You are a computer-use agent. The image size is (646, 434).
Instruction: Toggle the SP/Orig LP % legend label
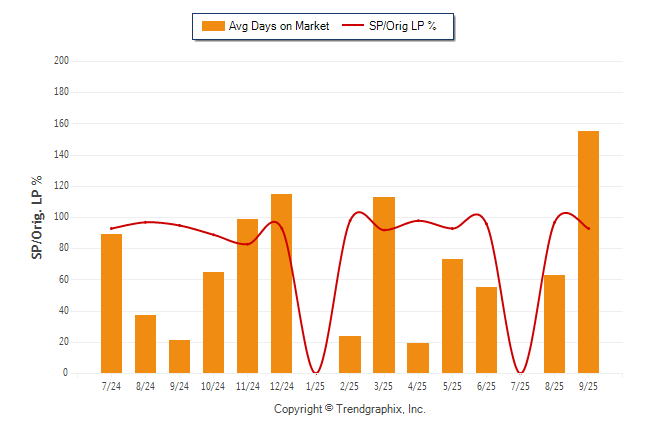pyautogui.click(x=404, y=26)
